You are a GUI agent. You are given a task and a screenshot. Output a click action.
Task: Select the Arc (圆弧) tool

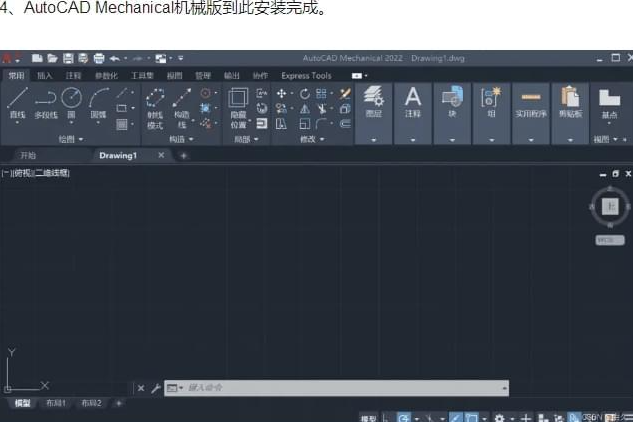(x=99, y=103)
